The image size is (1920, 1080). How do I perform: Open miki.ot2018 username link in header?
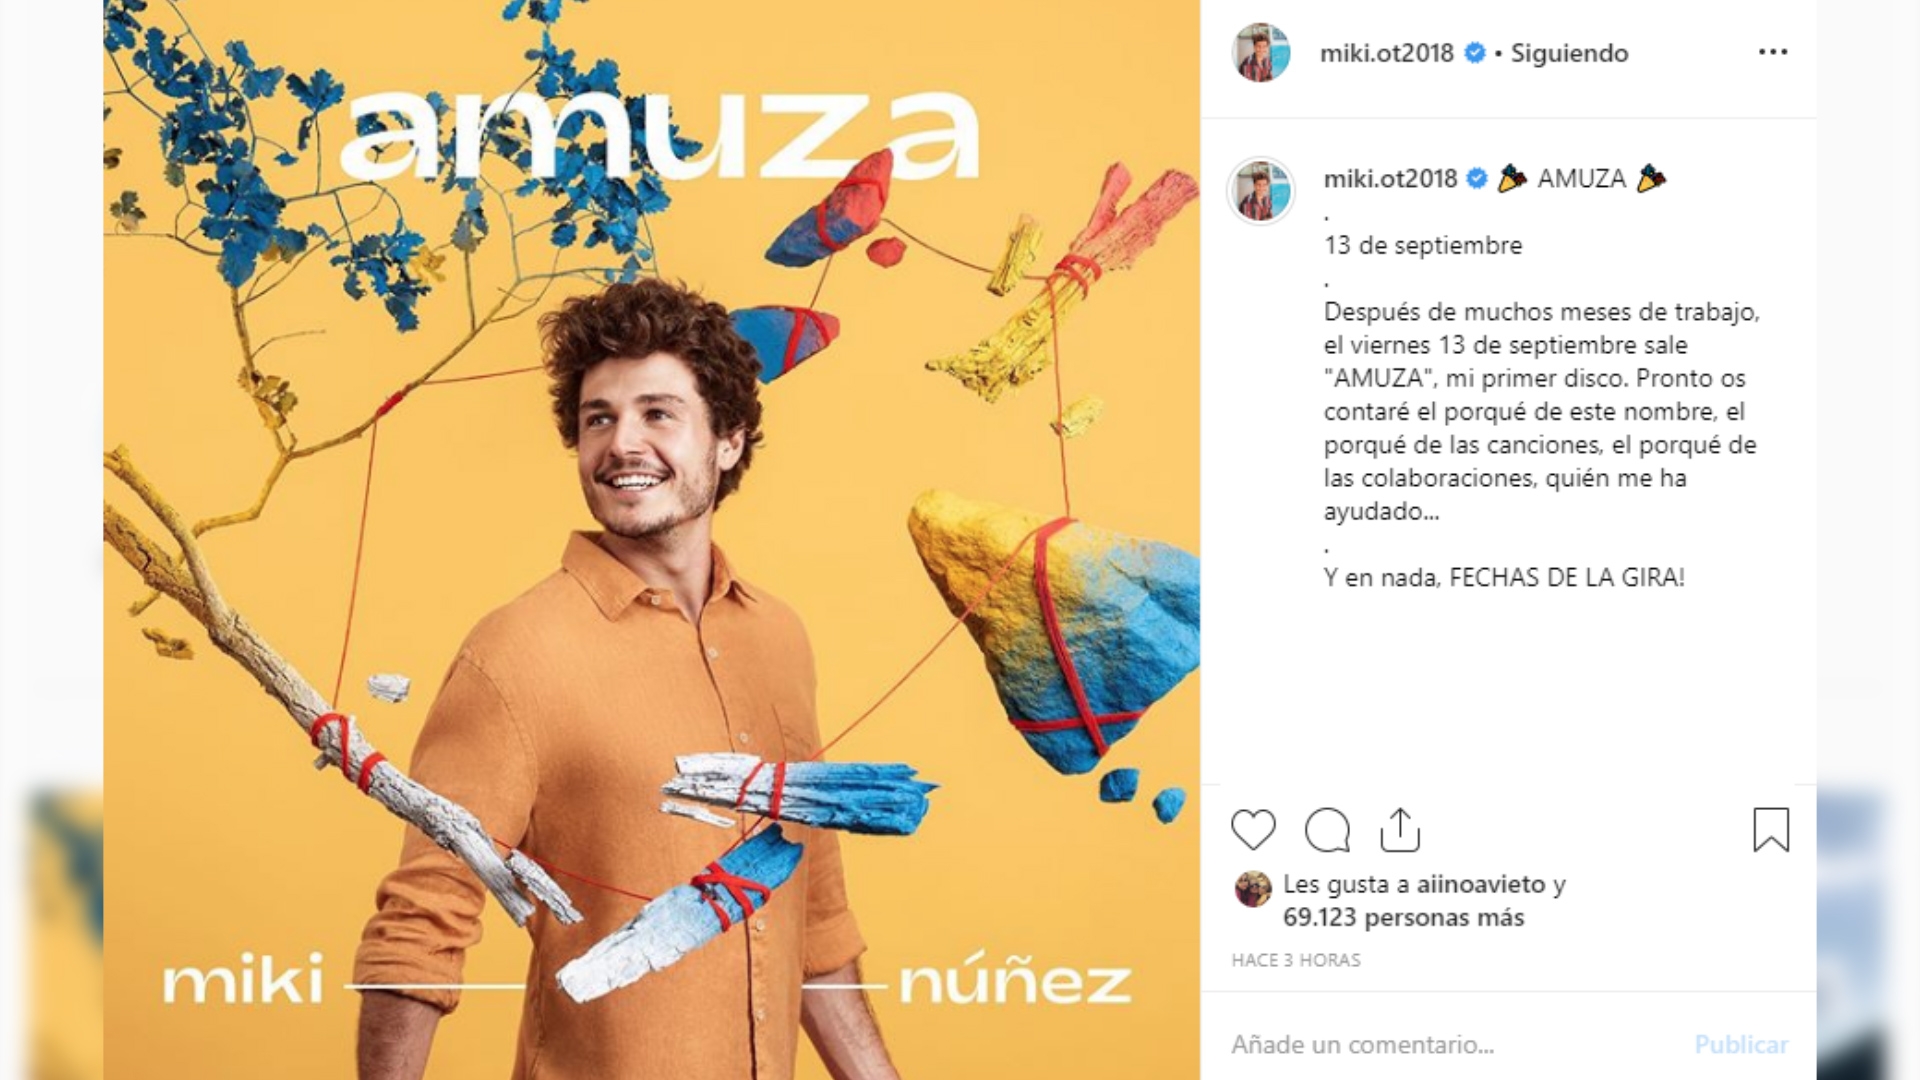tap(1386, 53)
